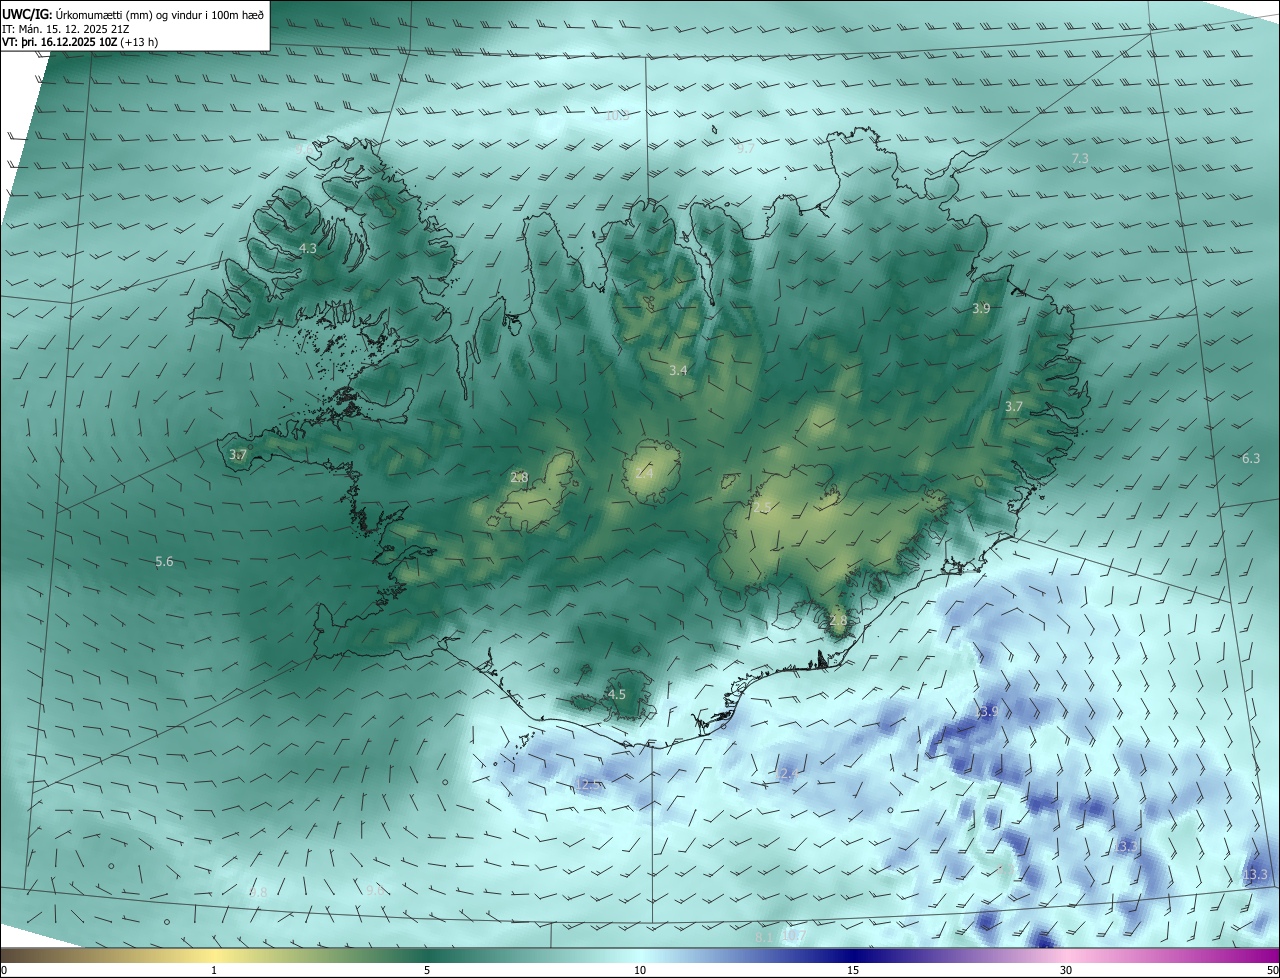This screenshot has width=1280, height=978.
Task: Click the 6.3 value east of Iceland
Action: point(1251,458)
